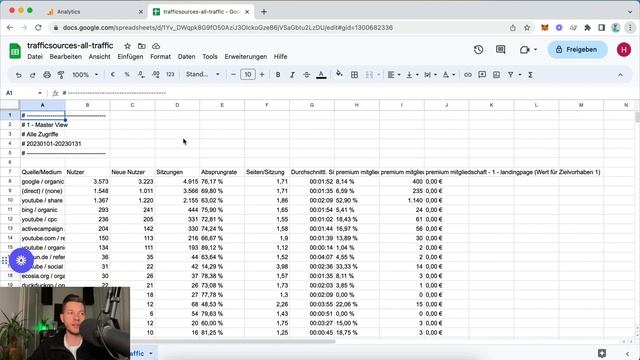Screen dimensions: 640x360
Task: Open the fill color bucket picker
Action: [339, 74]
